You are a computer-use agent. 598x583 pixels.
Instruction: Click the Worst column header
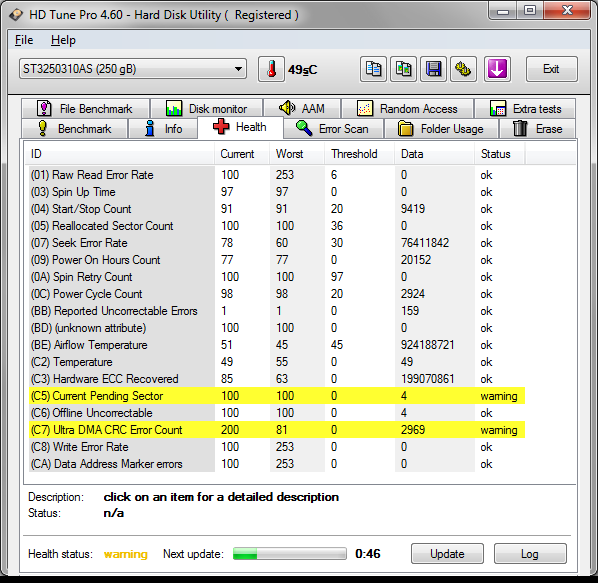297,154
